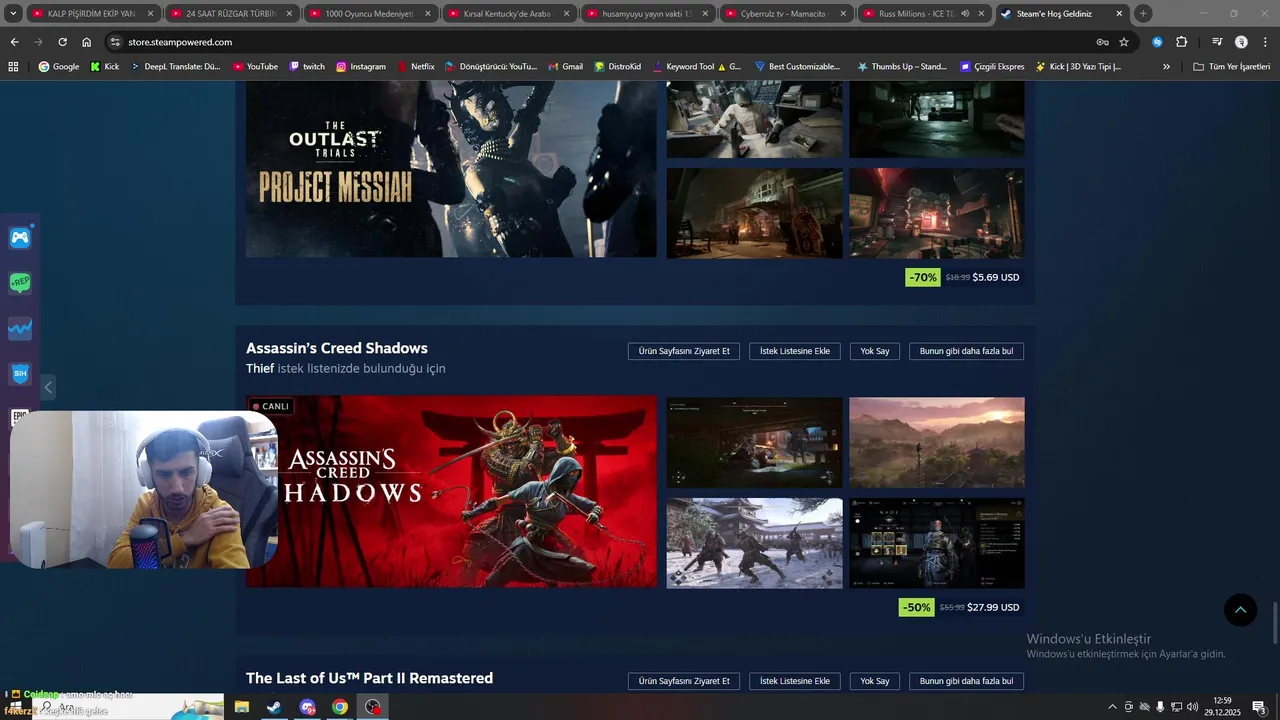Image resolution: width=1280 pixels, height=720 pixels.
Task: Open the apps grid in bookmarks bar
Action: coord(13,66)
